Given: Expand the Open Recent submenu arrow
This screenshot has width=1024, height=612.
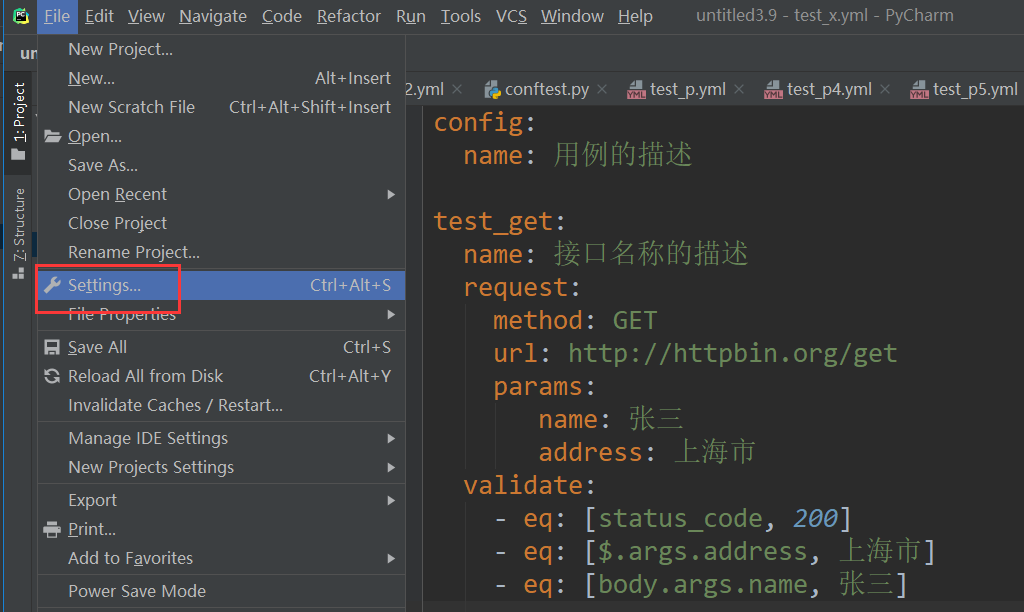Looking at the screenshot, I should tap(391, 194).
